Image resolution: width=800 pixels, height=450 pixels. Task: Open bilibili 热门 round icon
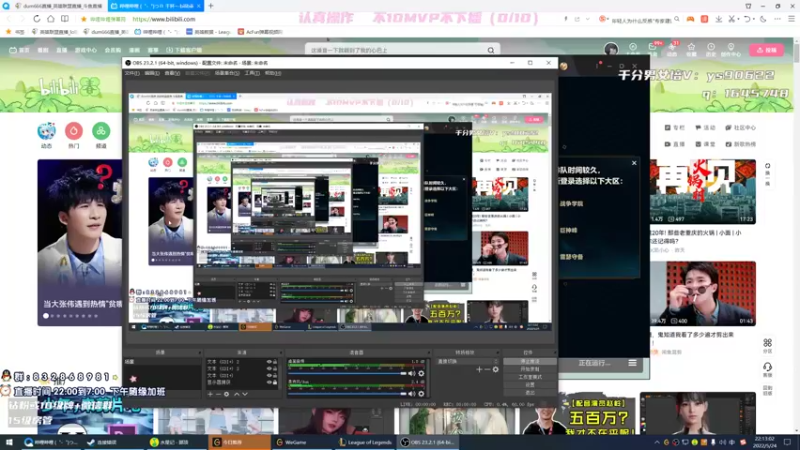click(74, 131)
